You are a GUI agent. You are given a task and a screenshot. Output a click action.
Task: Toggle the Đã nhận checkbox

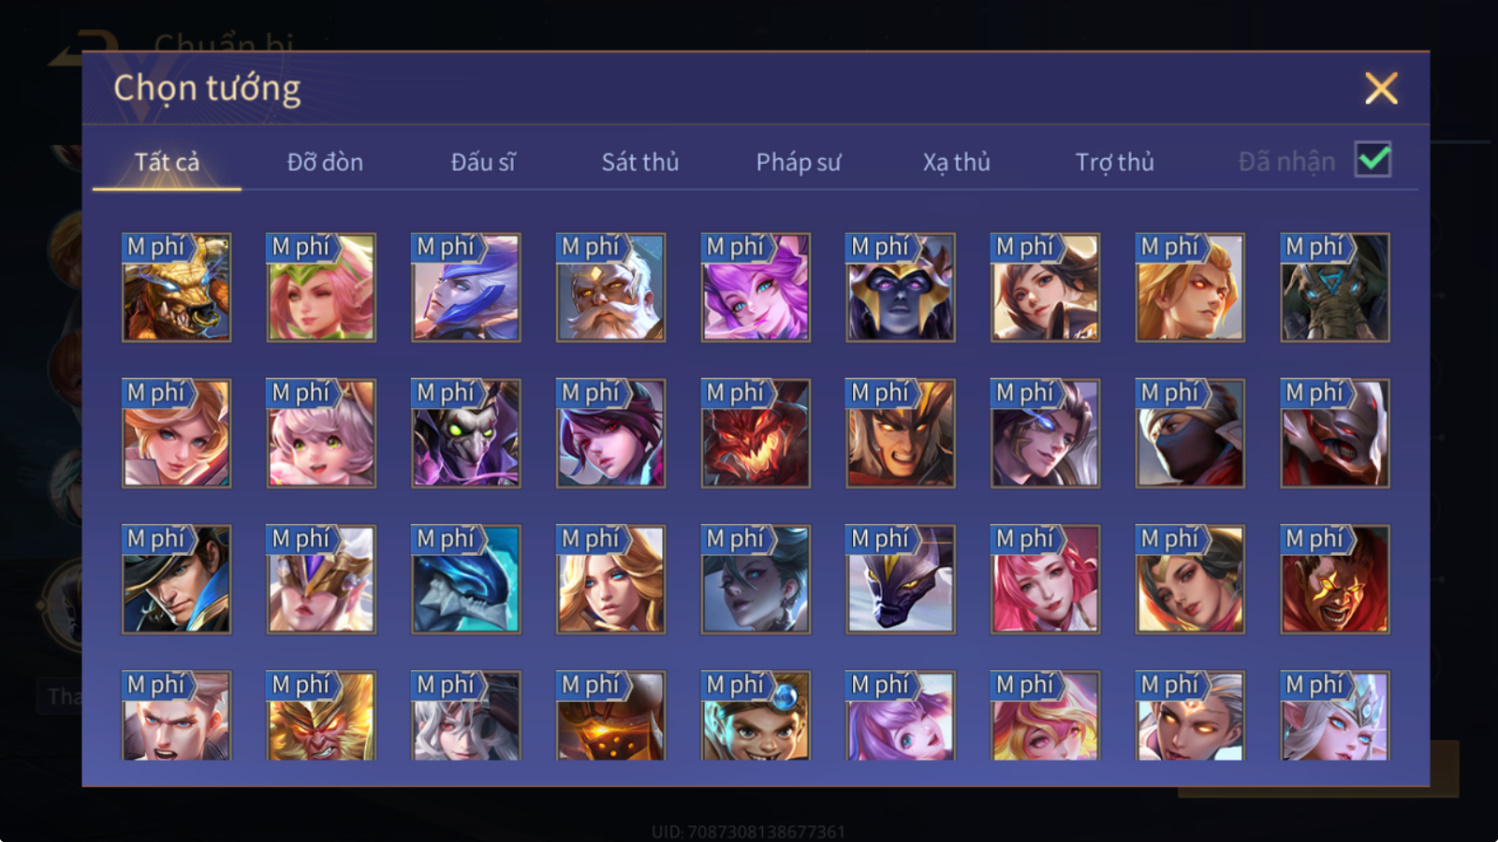[x=1373, y=160]
